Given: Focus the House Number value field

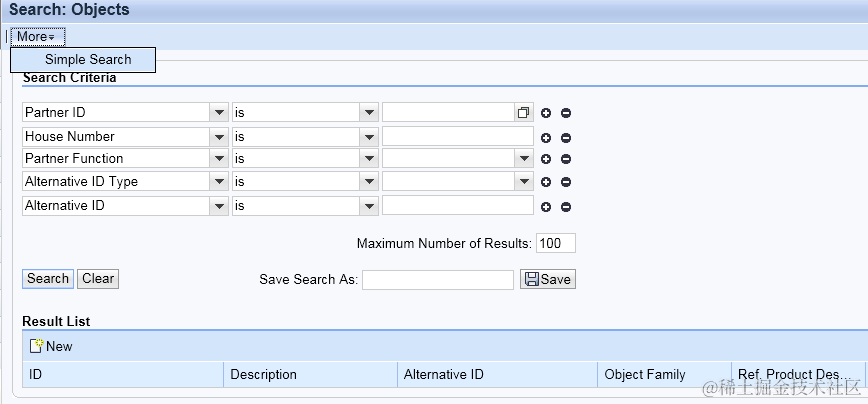Looking at the screenshot, I should pos(458,137).
